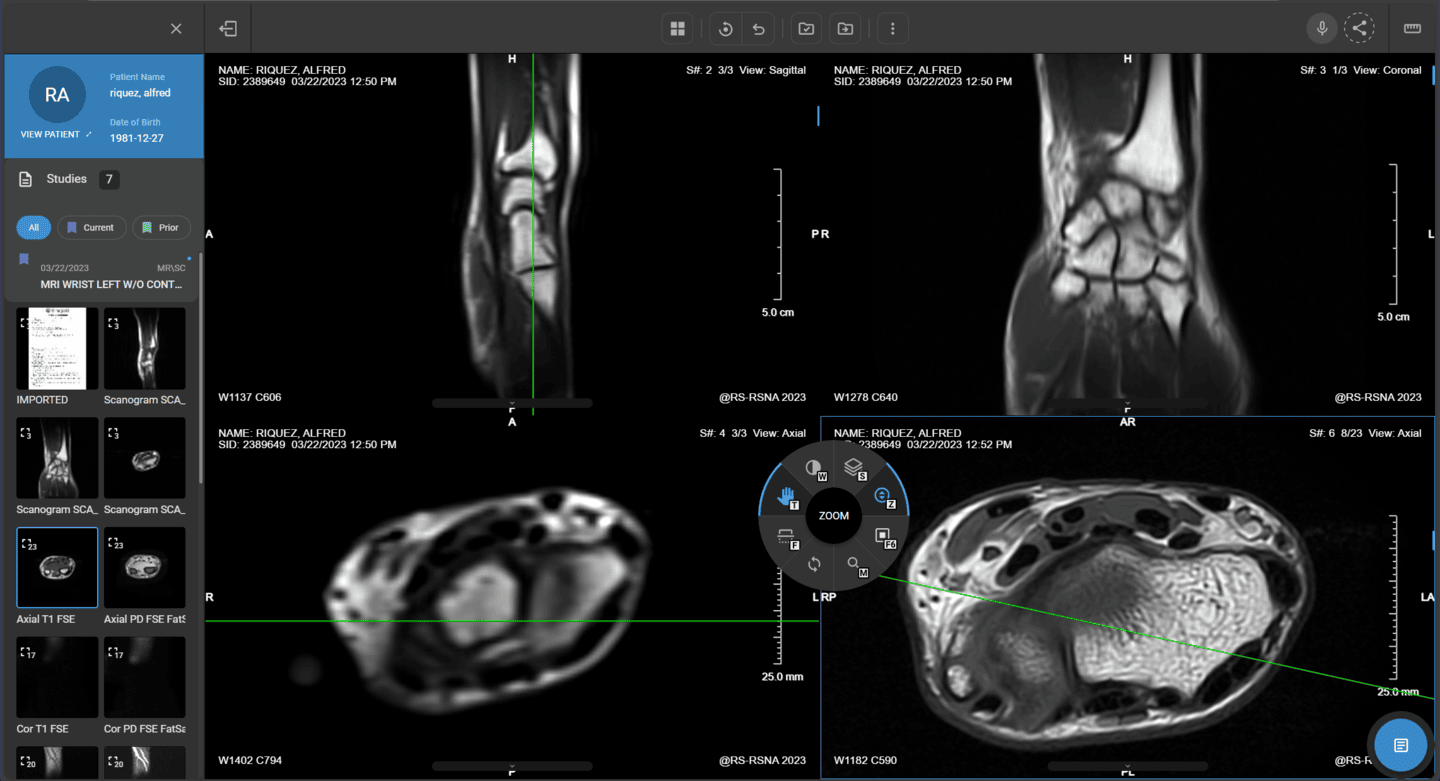
Task: Open the layout grid icon in the top toolbar
Action: (677, 28)
